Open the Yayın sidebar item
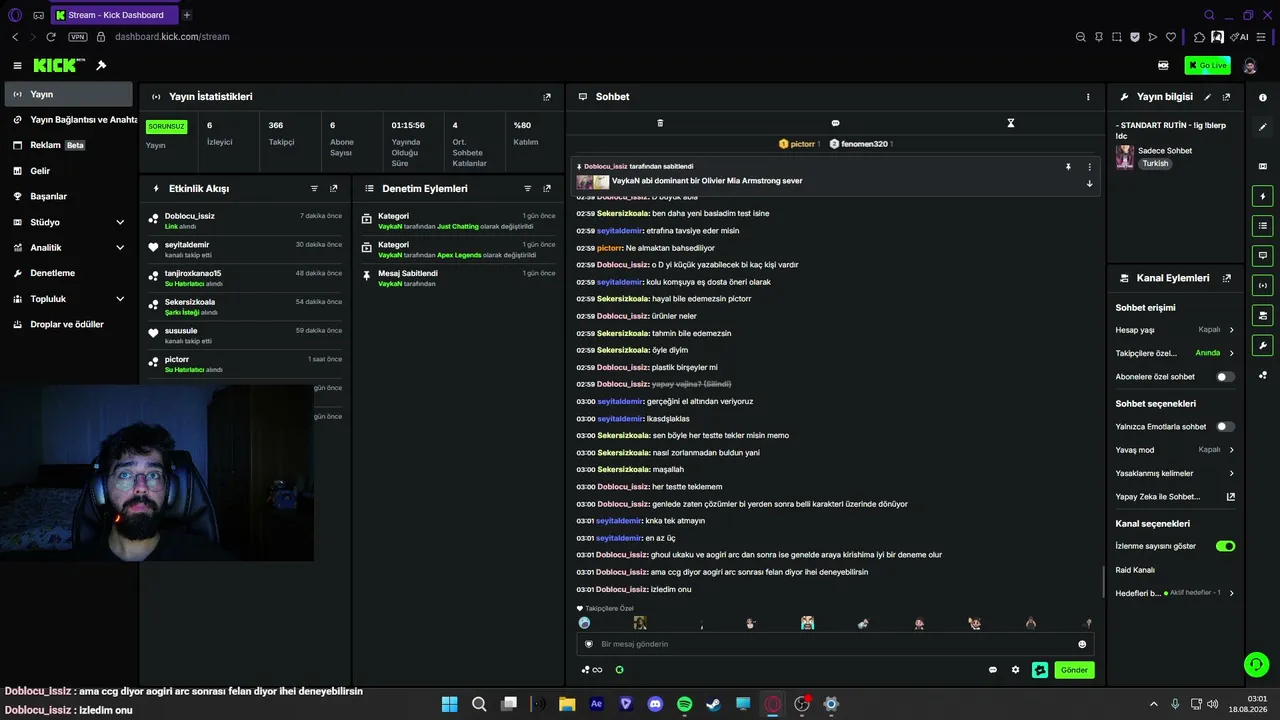The width and height of the screenshot is (1280, 720). pos(68,94)
